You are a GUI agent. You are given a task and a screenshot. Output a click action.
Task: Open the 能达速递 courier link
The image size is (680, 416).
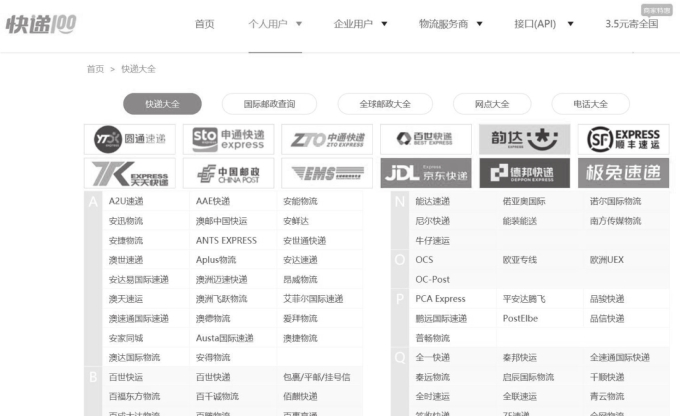pos(433,201)
